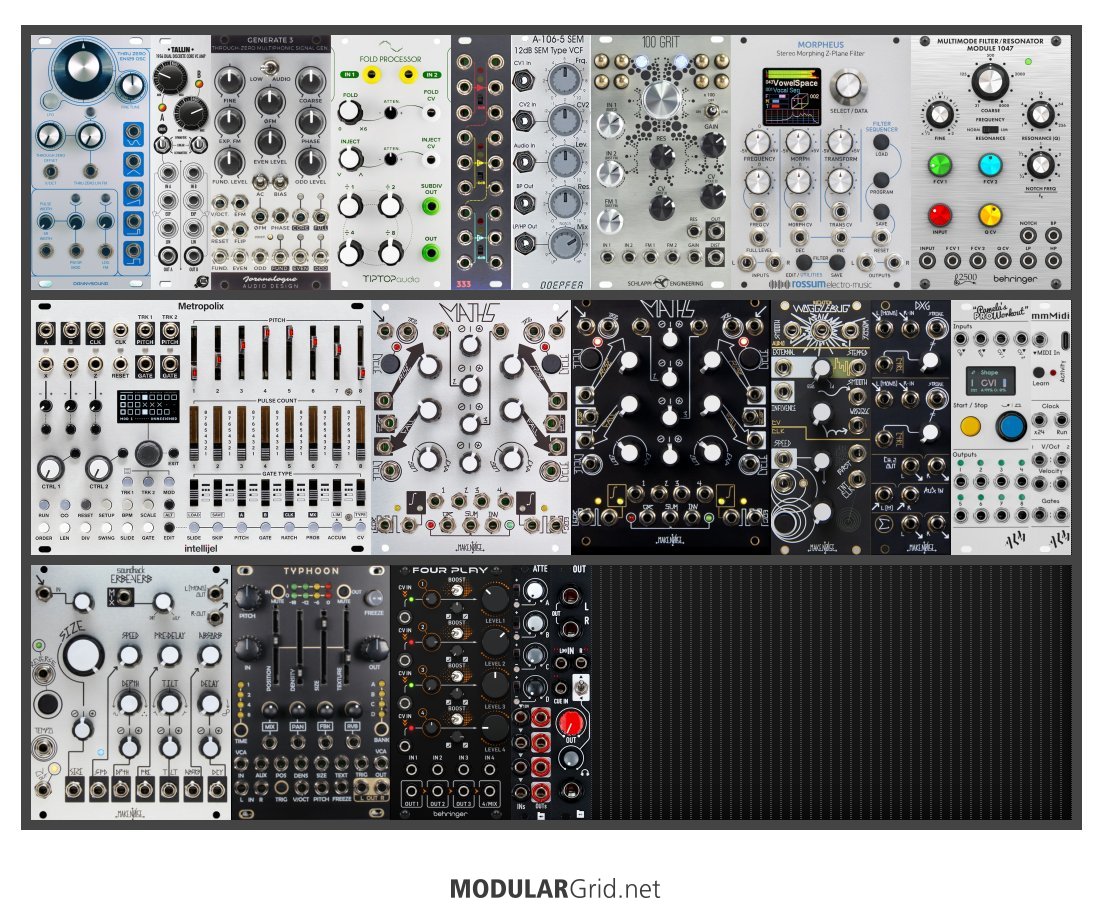This screenshot has height=910, width=1112.
Task: Click the Learn button on mmMidi
Action: [x=1039, y=372]
